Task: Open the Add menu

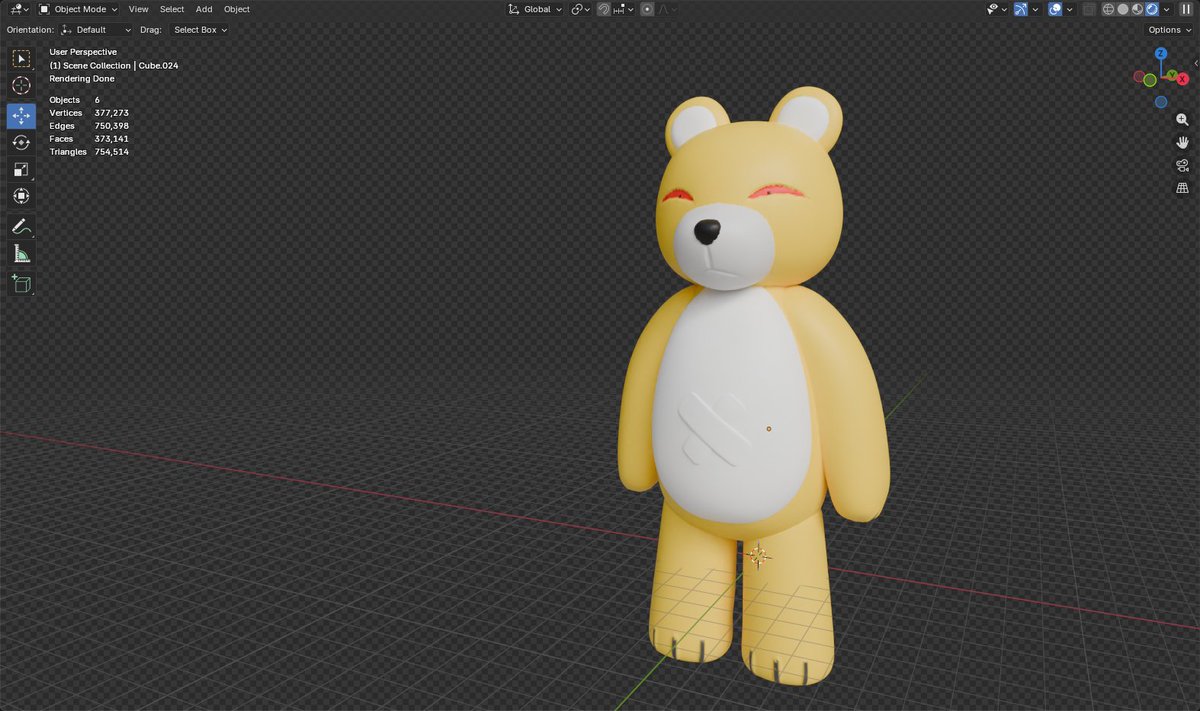Action: pyautogui.click(x=204, y=9)
